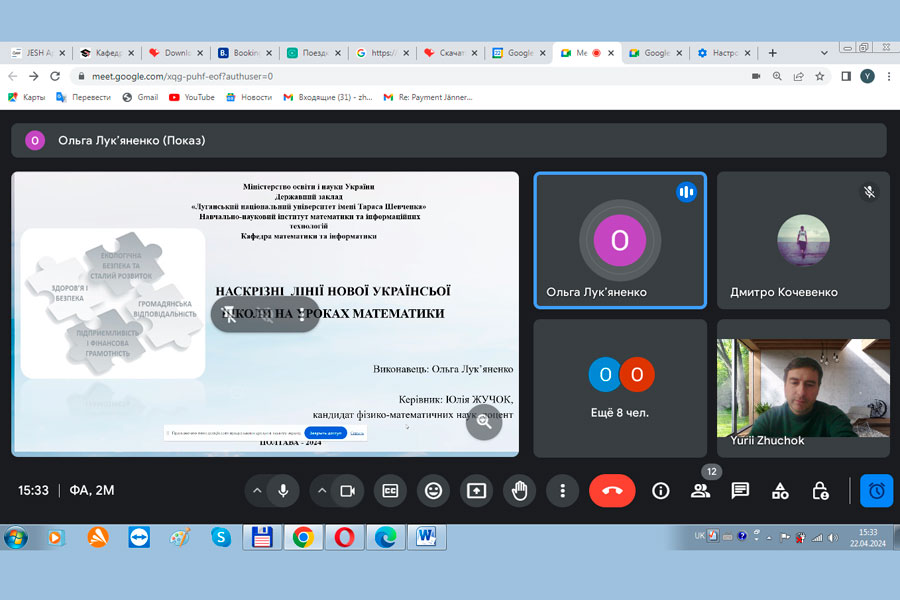Viewport: 900px width, 600px height.
Task: Toggle closed captions (CC)
Action: [x=390, y=491]
